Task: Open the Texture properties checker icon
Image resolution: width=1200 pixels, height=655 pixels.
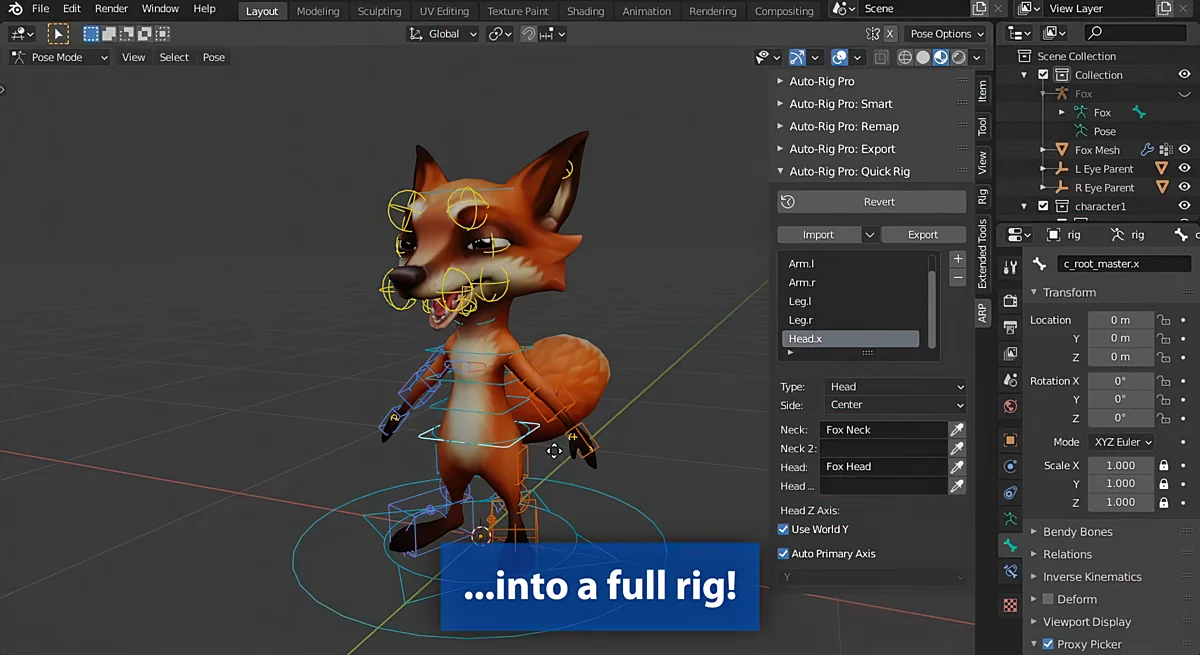Action: (x=1010, y=605)
